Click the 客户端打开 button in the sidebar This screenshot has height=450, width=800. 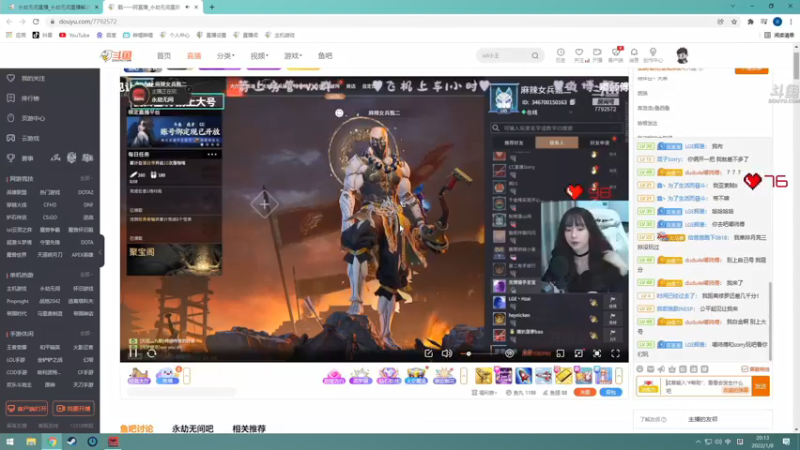click(x=27, y=409)
